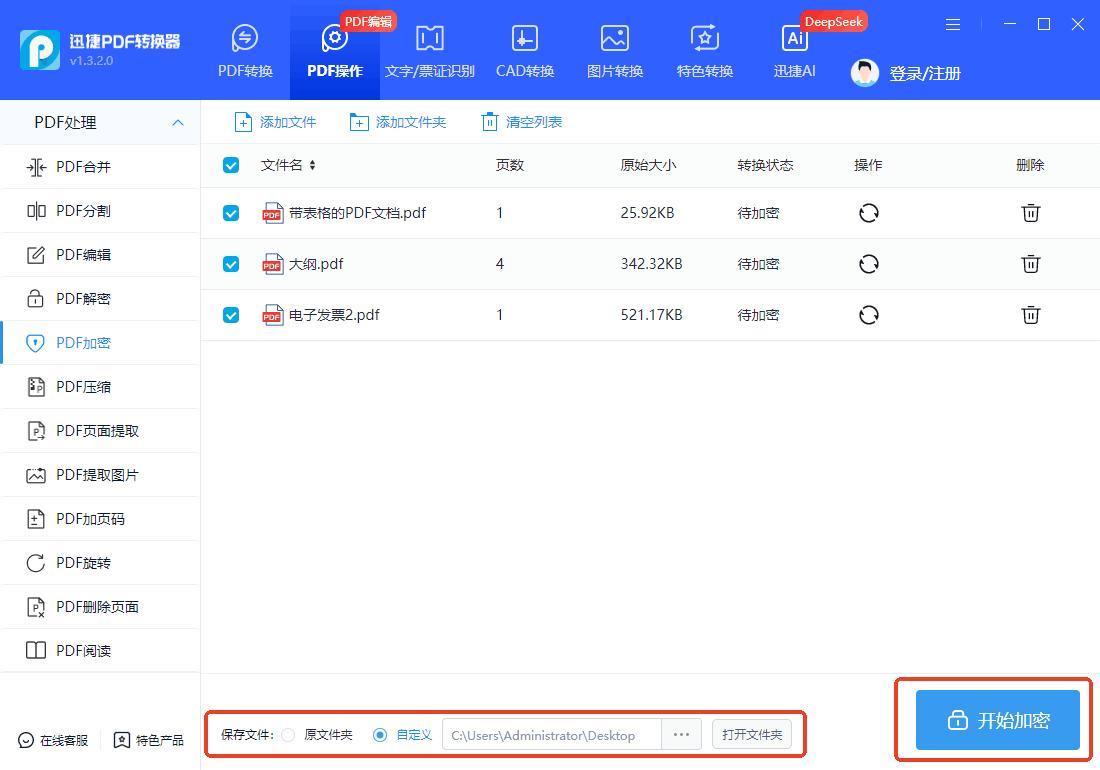The height and width of the screenshot is (770, 1100).
Task: Click the user avatar icon
Action: click(865, 73)
